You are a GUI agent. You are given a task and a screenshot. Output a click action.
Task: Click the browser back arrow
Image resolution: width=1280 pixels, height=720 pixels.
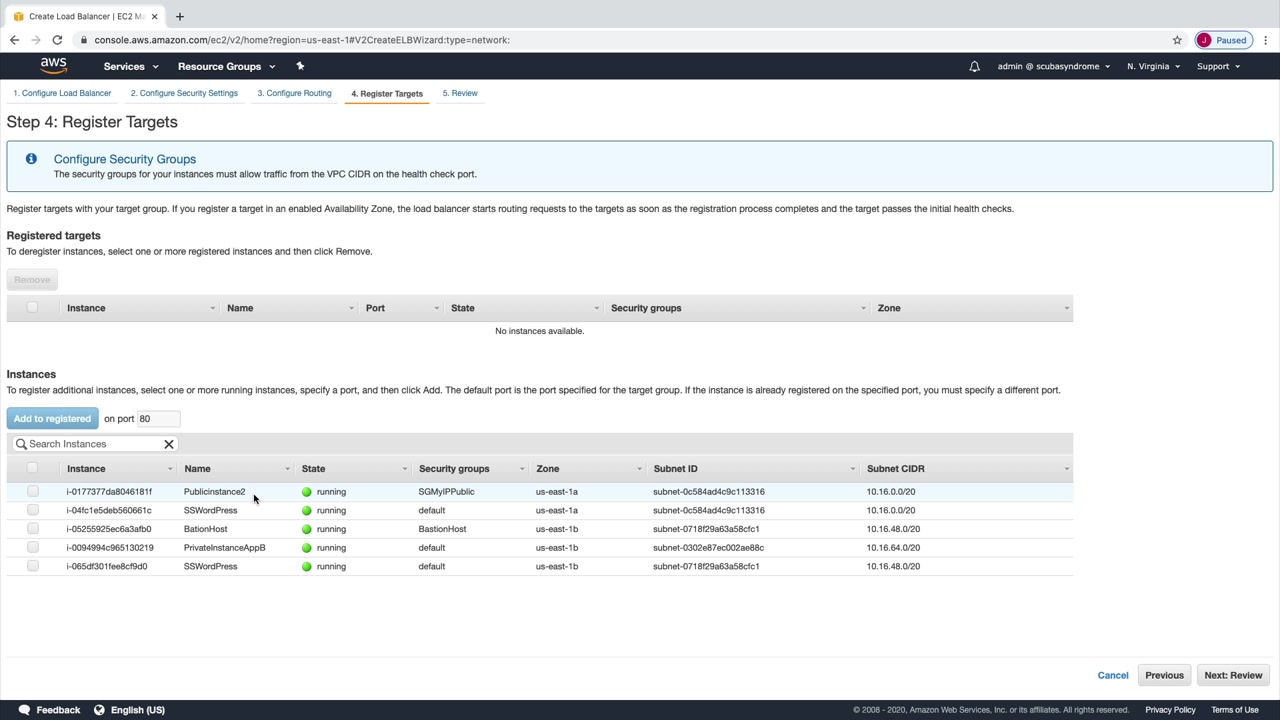[14, 40]
